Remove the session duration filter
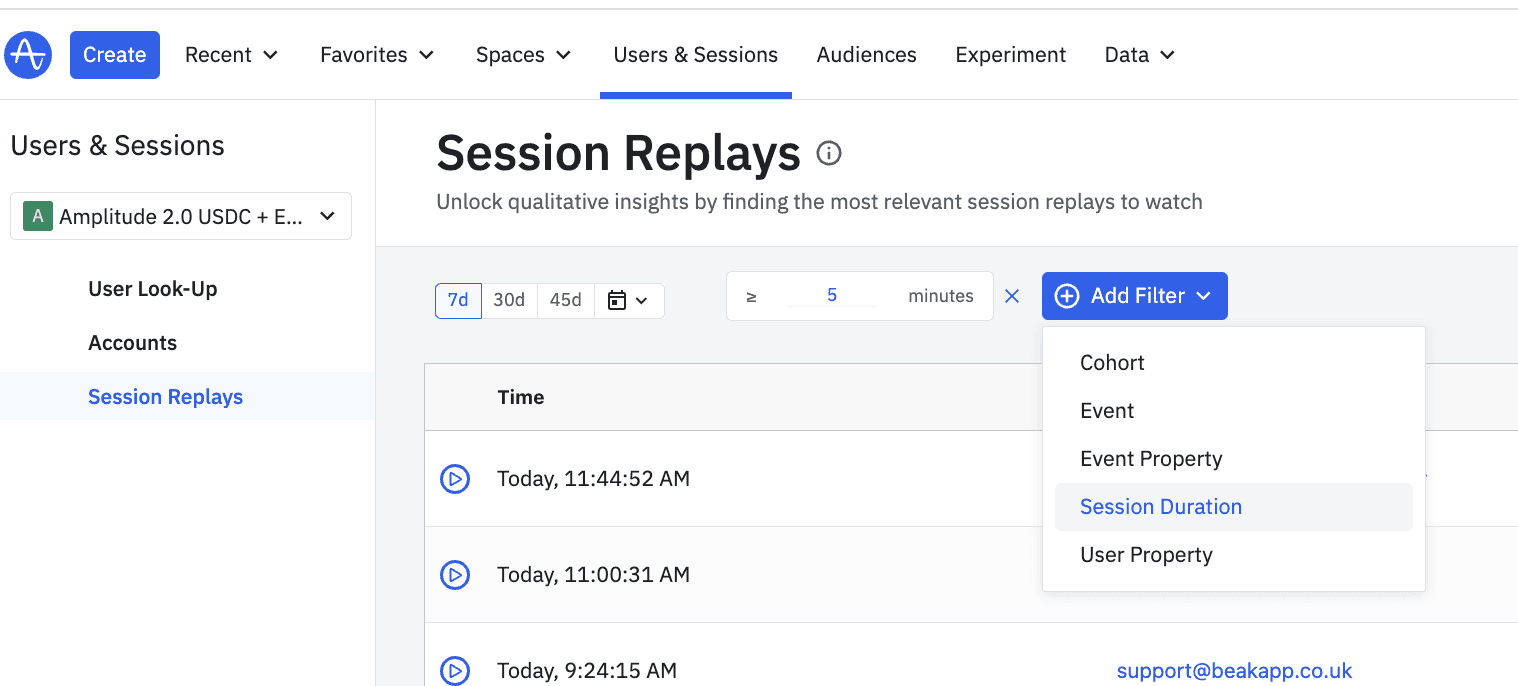1518x686 pixels. [x=1012, y=296]
